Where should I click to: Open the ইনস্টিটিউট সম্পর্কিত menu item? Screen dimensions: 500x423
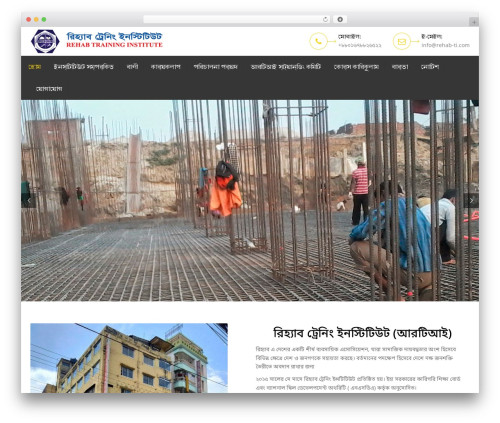click(x=84, y=67)
